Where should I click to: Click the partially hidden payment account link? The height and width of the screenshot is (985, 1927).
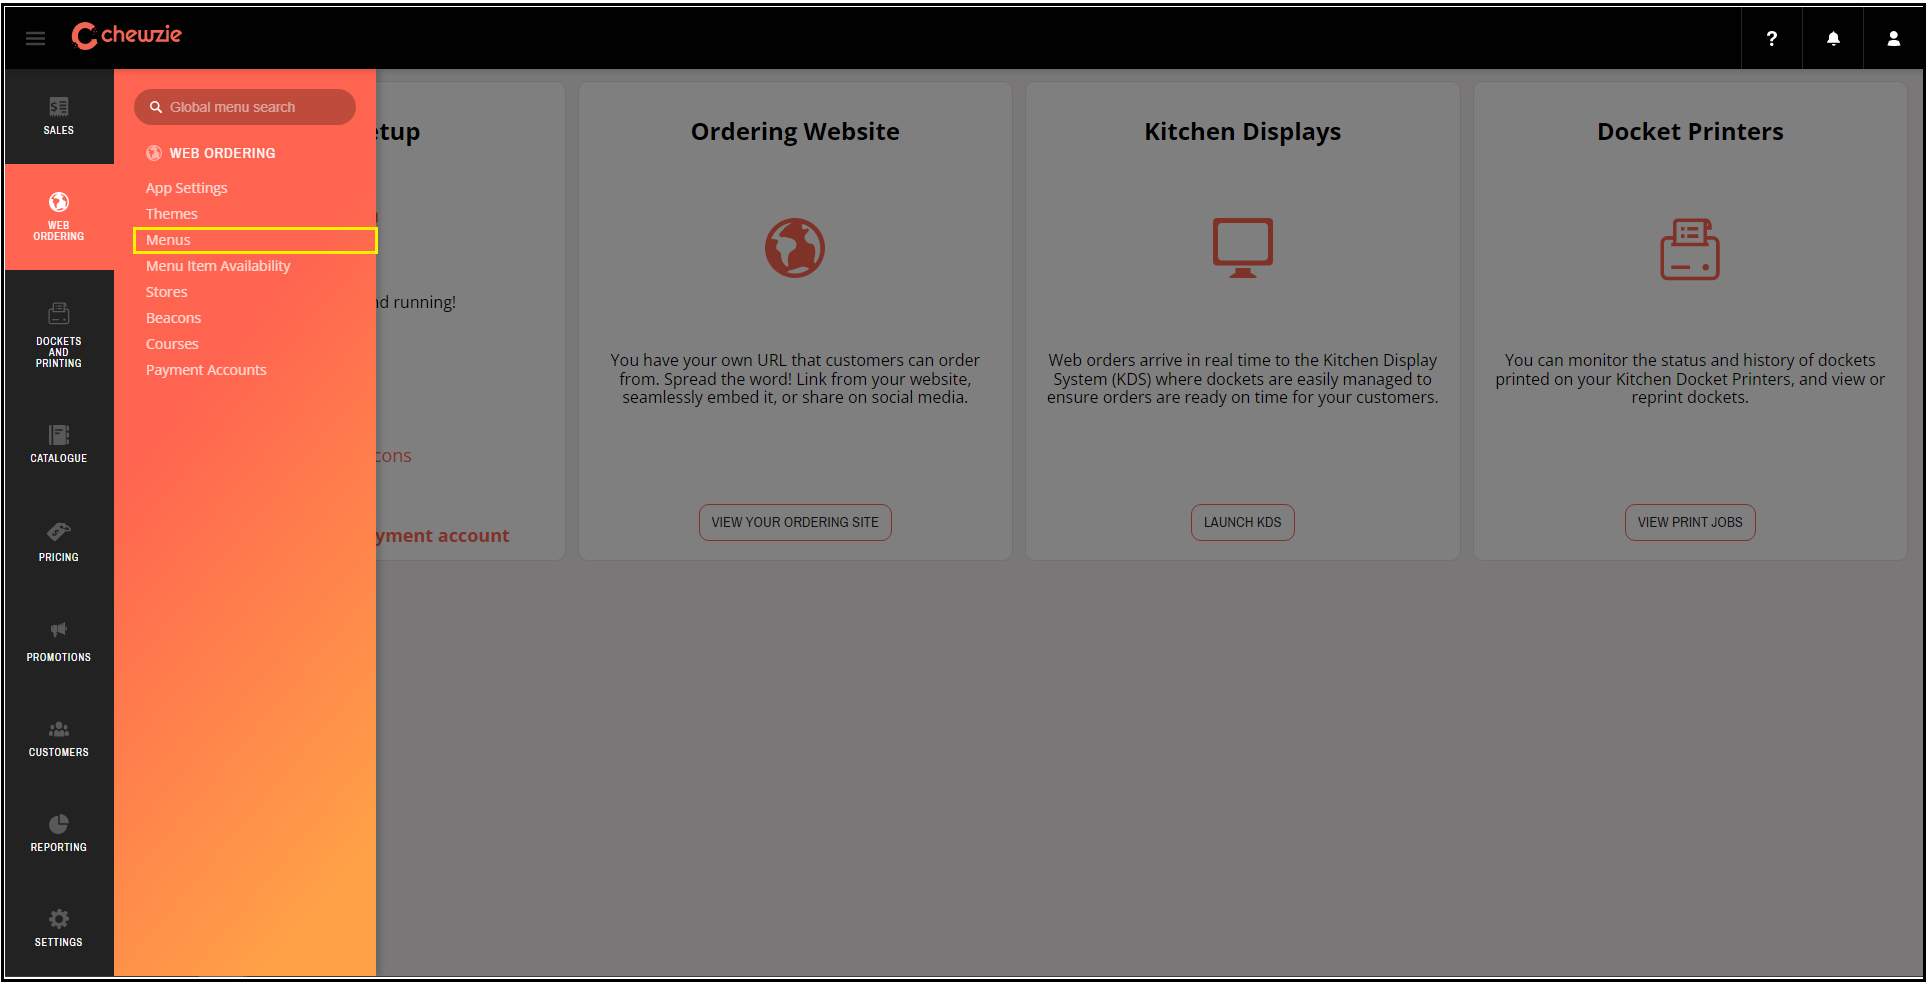click(443, 536)
